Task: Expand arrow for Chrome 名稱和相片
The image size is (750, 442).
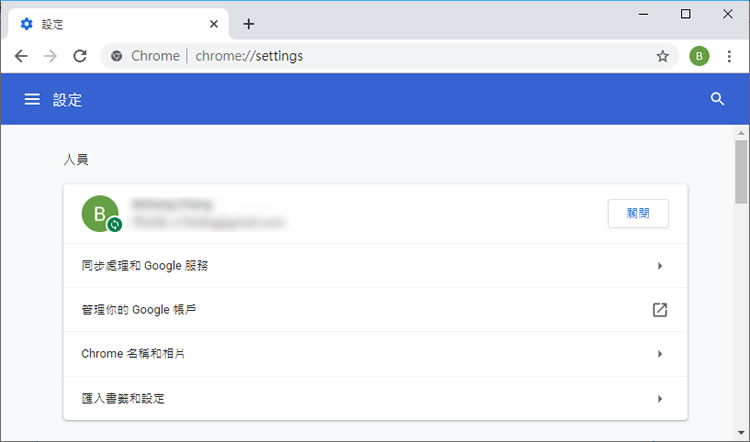Action: 660,354
